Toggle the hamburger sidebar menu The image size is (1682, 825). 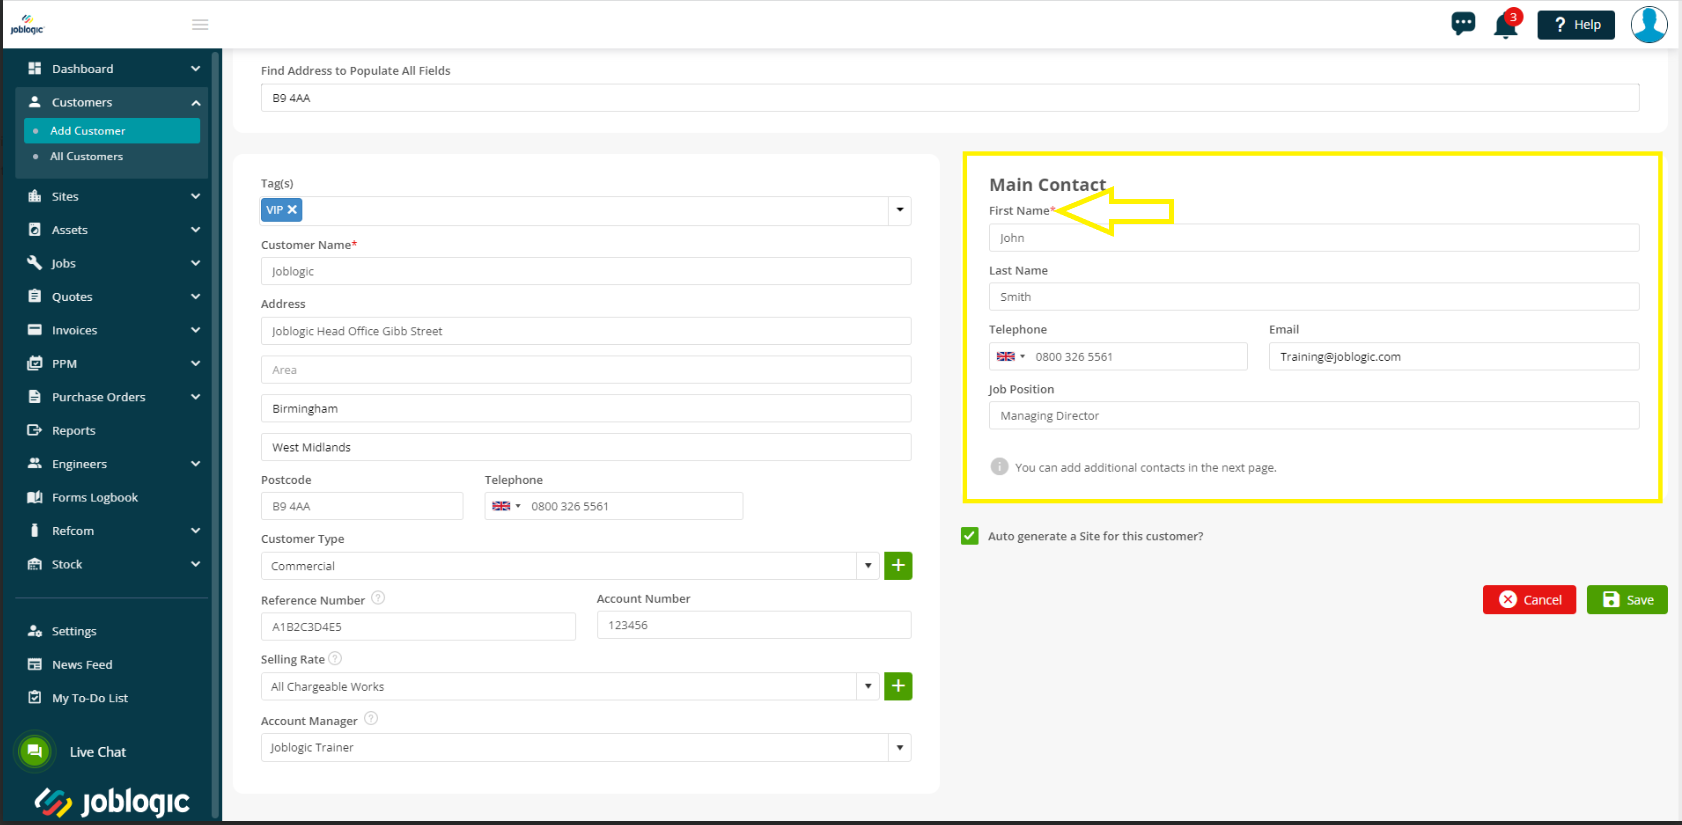[x=200, y=24]
